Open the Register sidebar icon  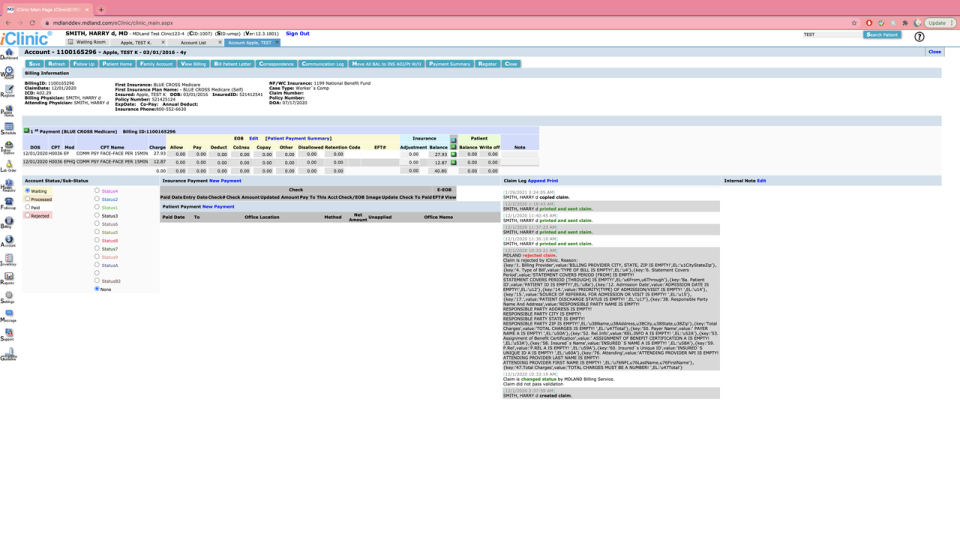(9, 92)
